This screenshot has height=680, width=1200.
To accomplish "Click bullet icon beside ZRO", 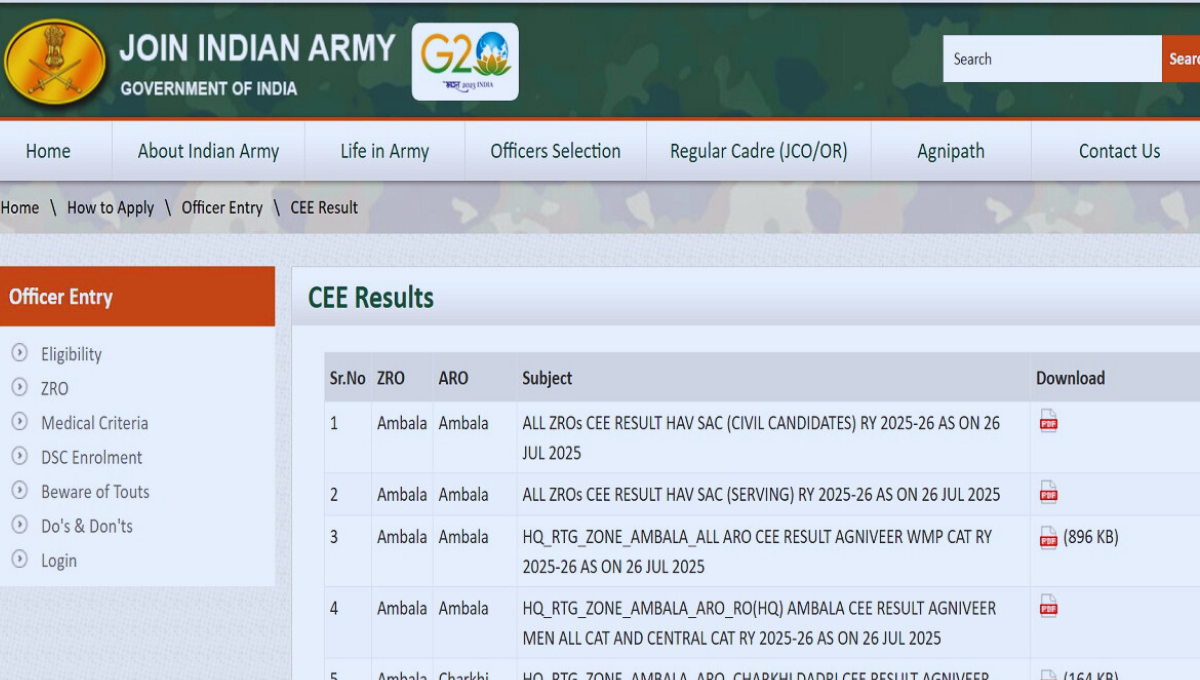I will pyautogui.click(x=19, y=387).
